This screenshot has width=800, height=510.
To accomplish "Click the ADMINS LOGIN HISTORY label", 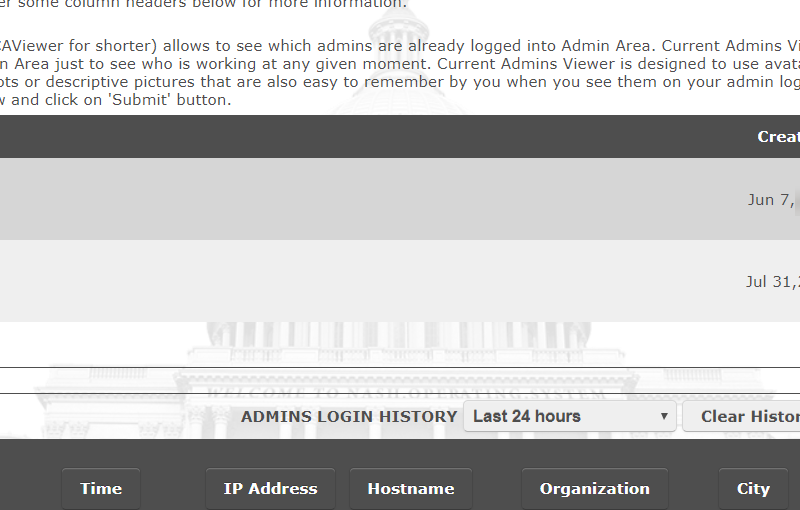I will [349, 417].
